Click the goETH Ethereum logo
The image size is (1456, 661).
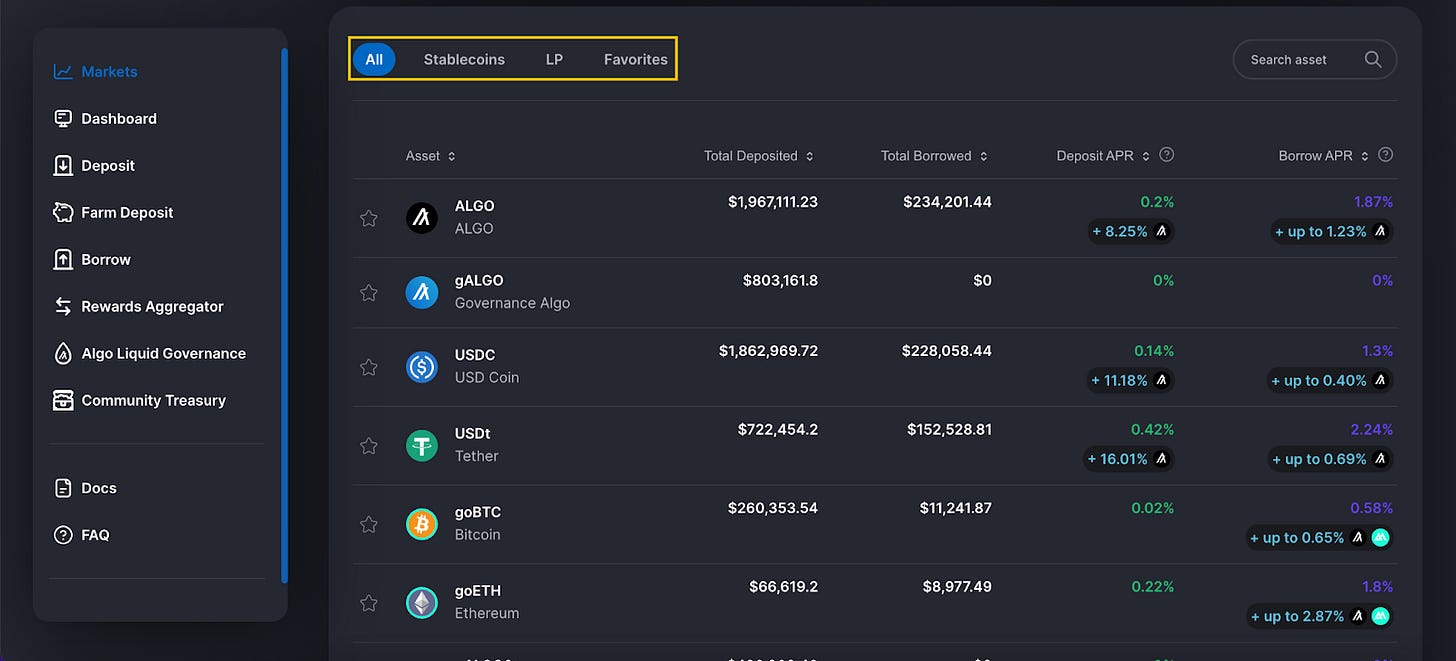click(x=422, y=603)
